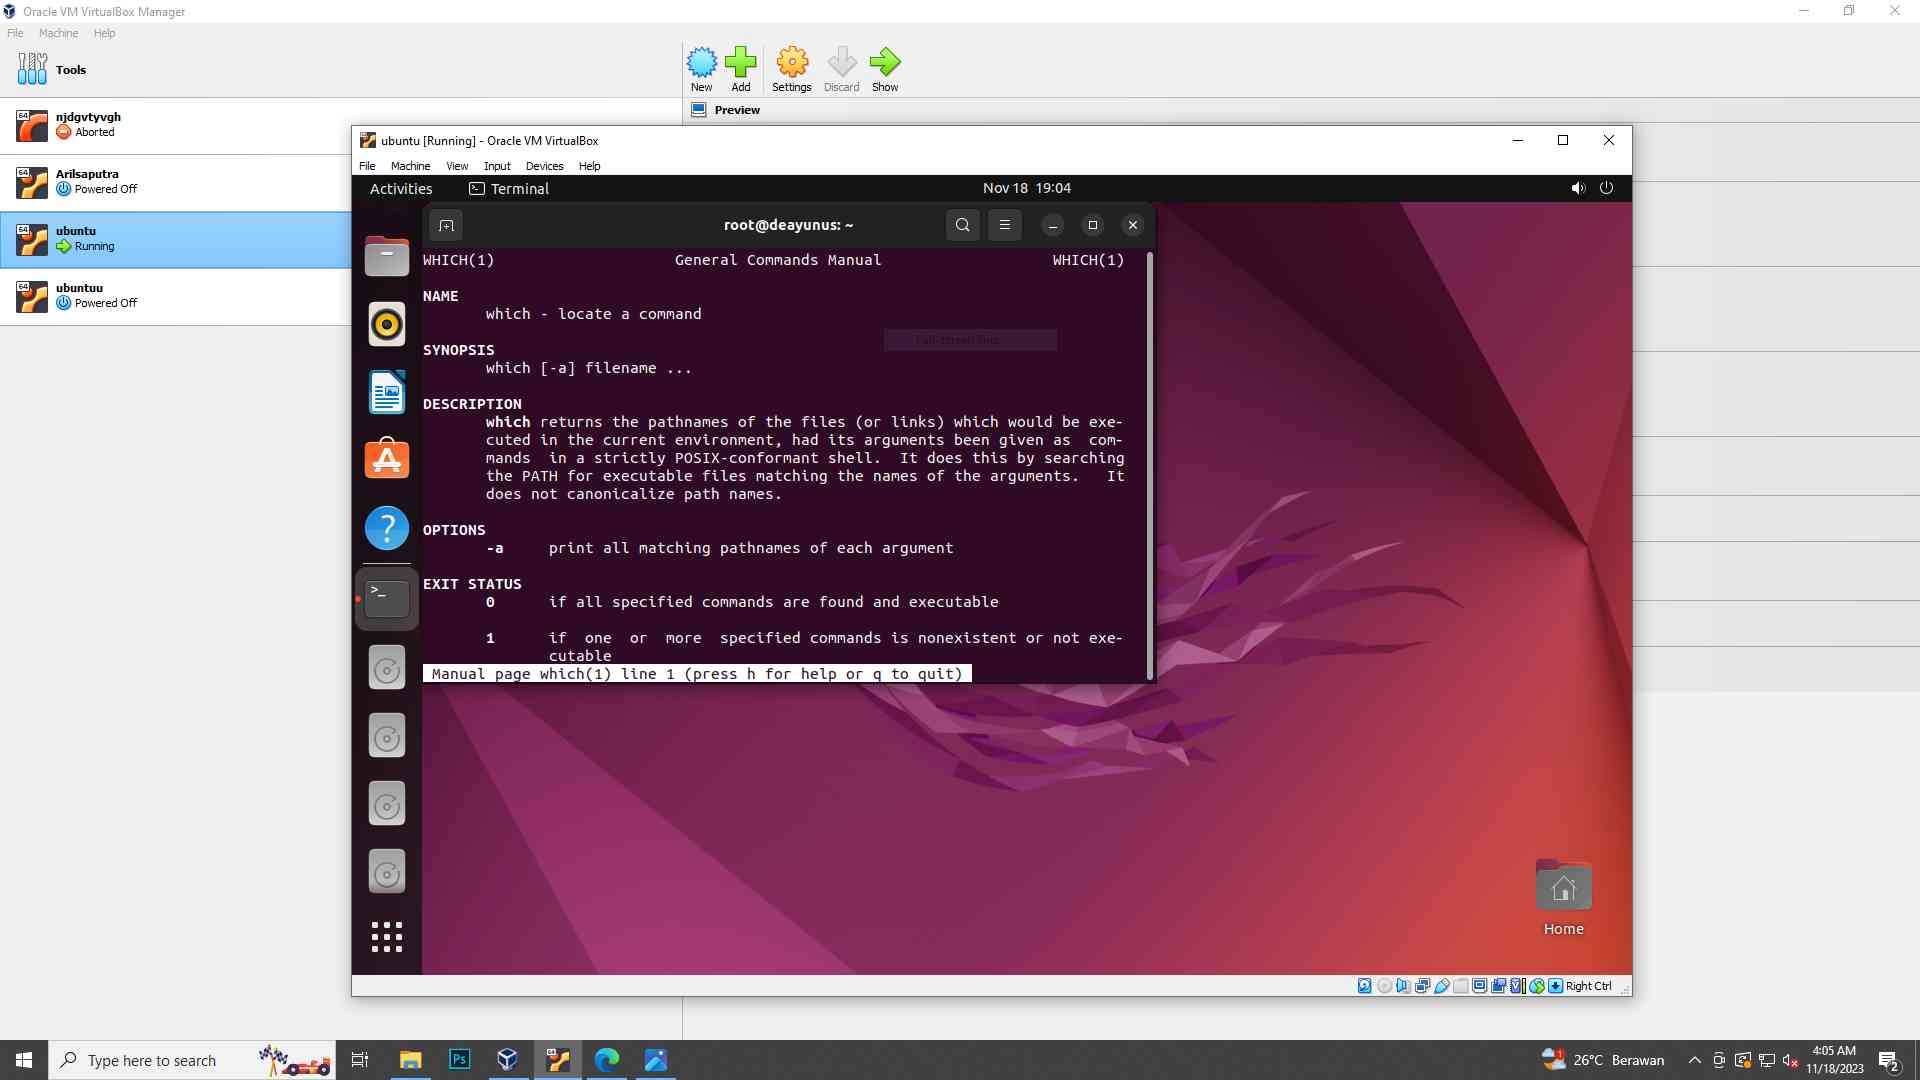
Task: Open Windows notification center icon
Action: pos(1889,1060)
